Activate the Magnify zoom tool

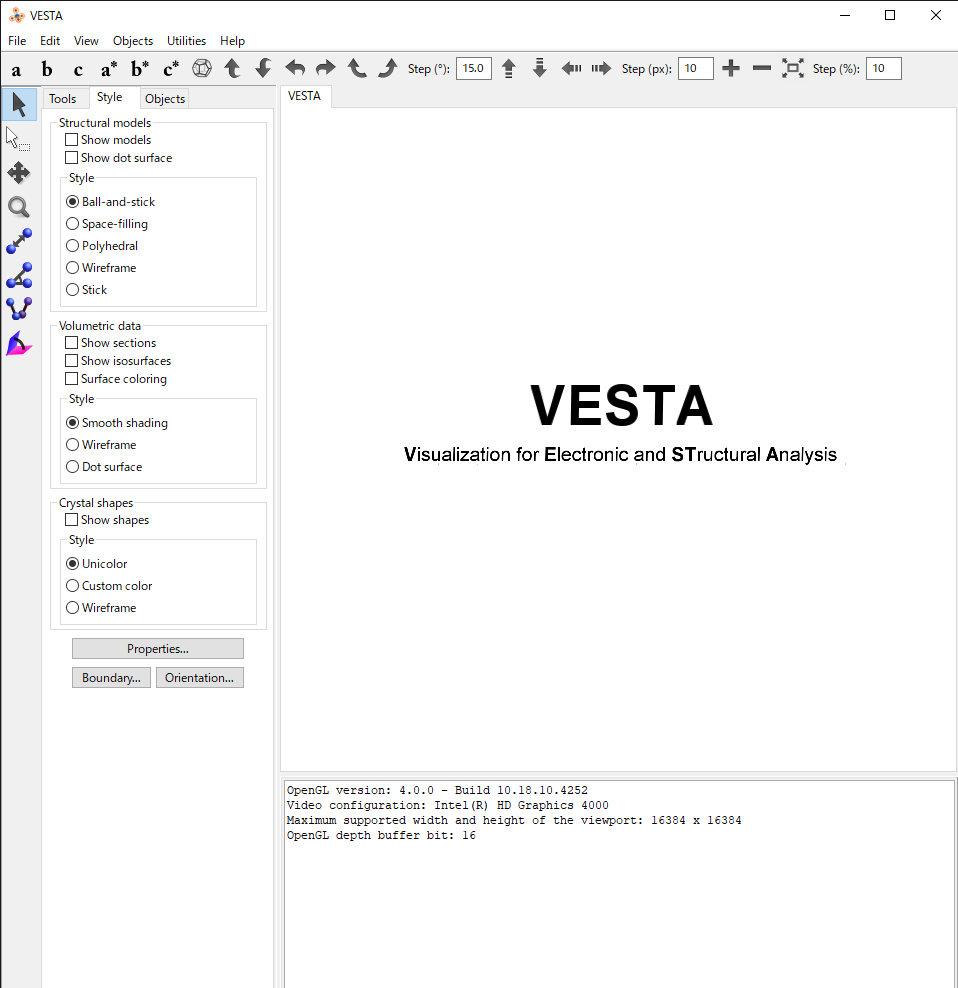point(19,207)
